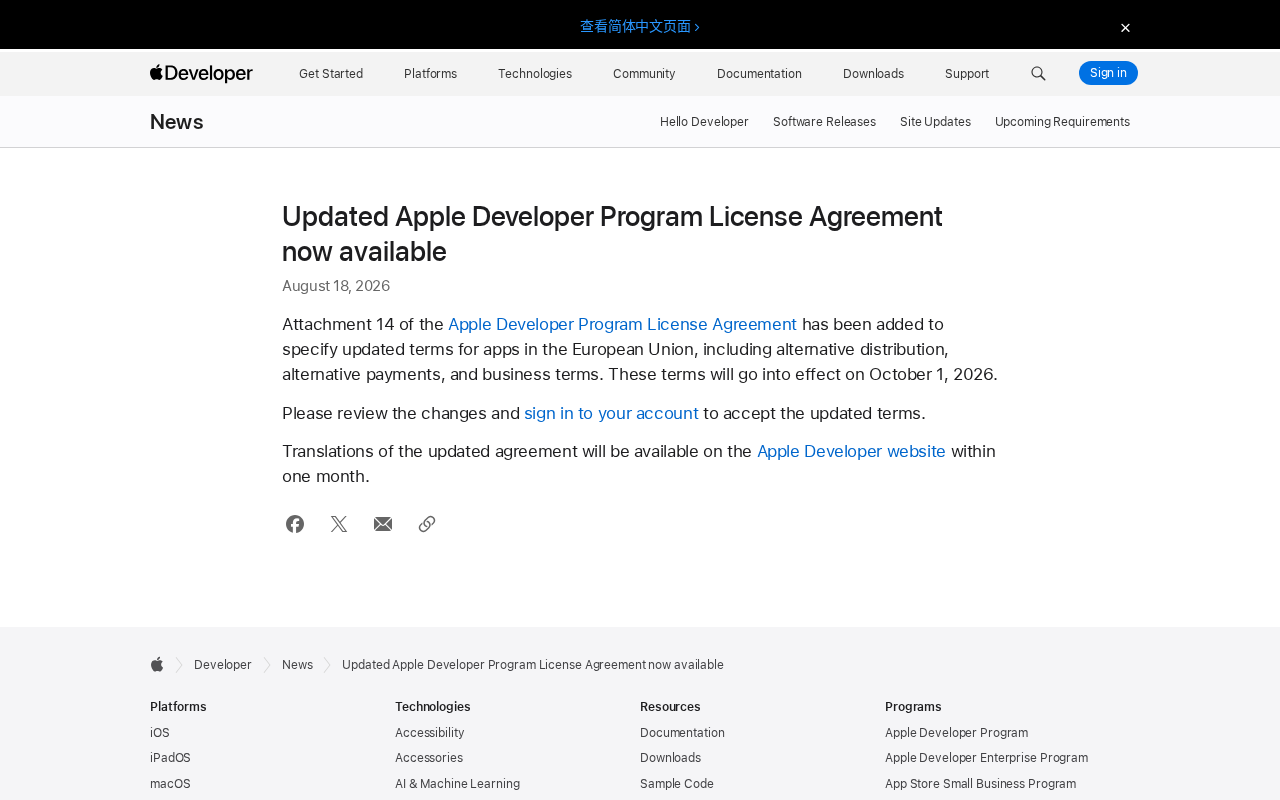Copy the article link icon
This screenshot has width=1280, height=800.
click(x=427, y=524)
